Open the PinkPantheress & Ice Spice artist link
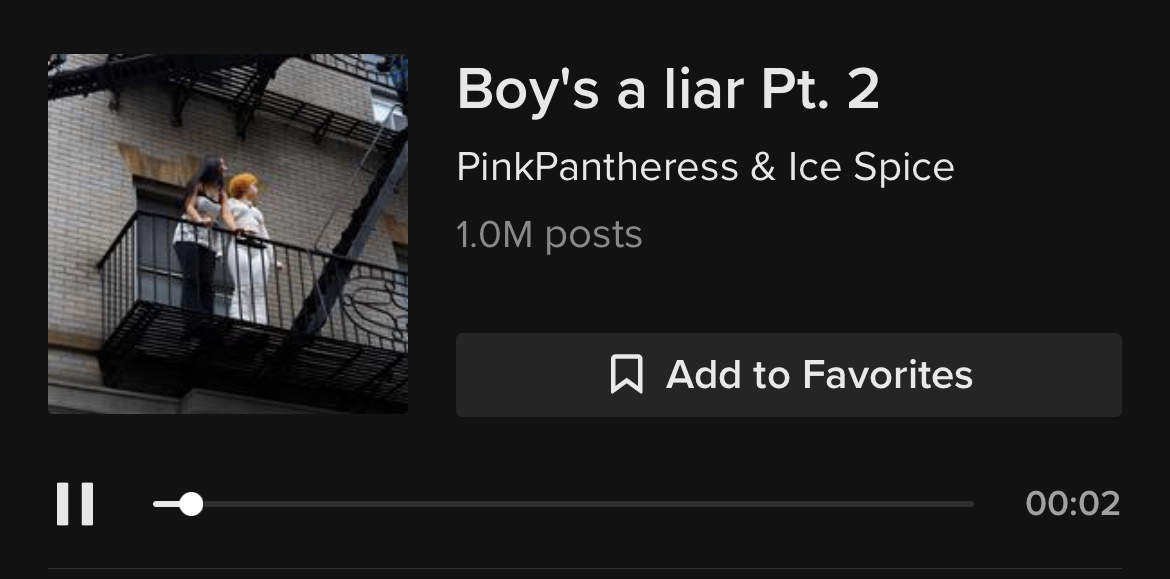 [x=705, y=166]
